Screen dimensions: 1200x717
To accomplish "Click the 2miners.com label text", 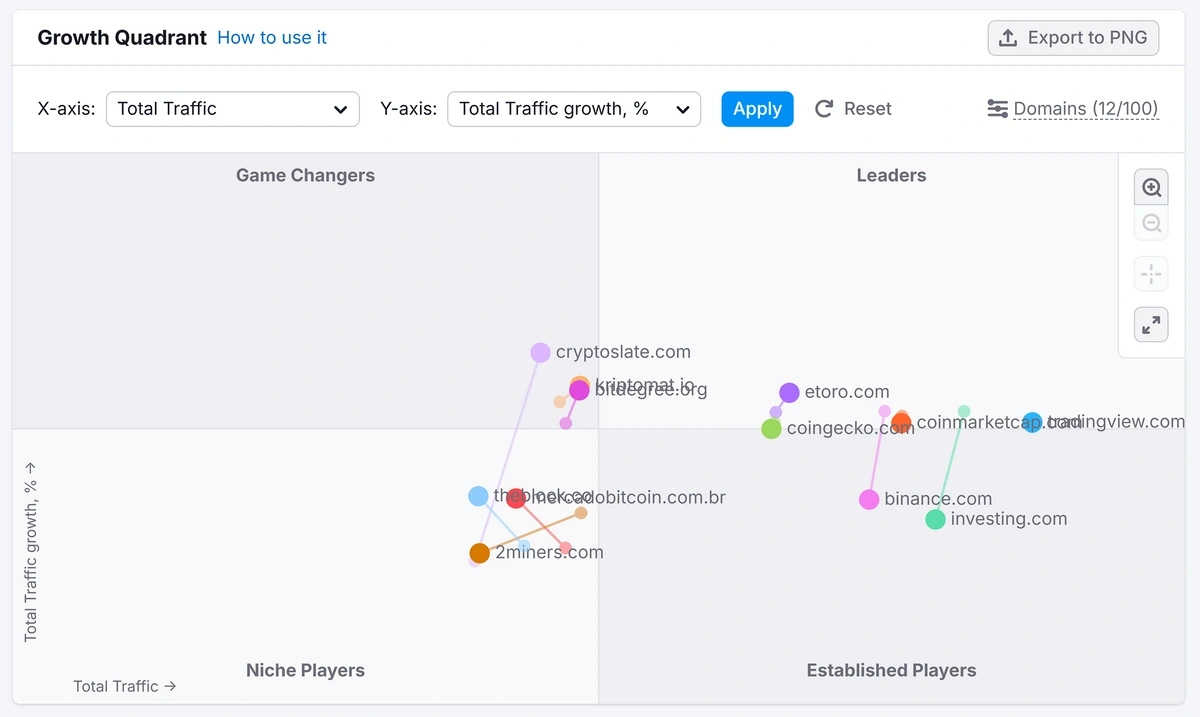I will [x=550, y=552].
